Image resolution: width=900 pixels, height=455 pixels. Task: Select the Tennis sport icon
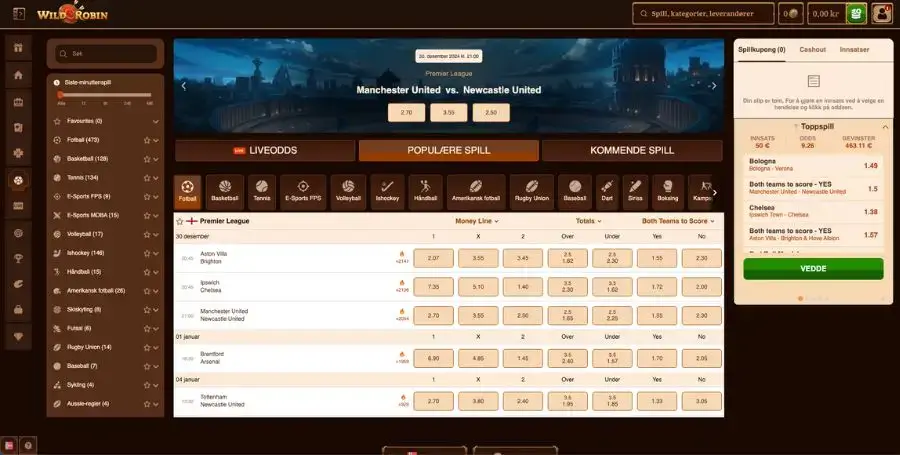[262, 192]
